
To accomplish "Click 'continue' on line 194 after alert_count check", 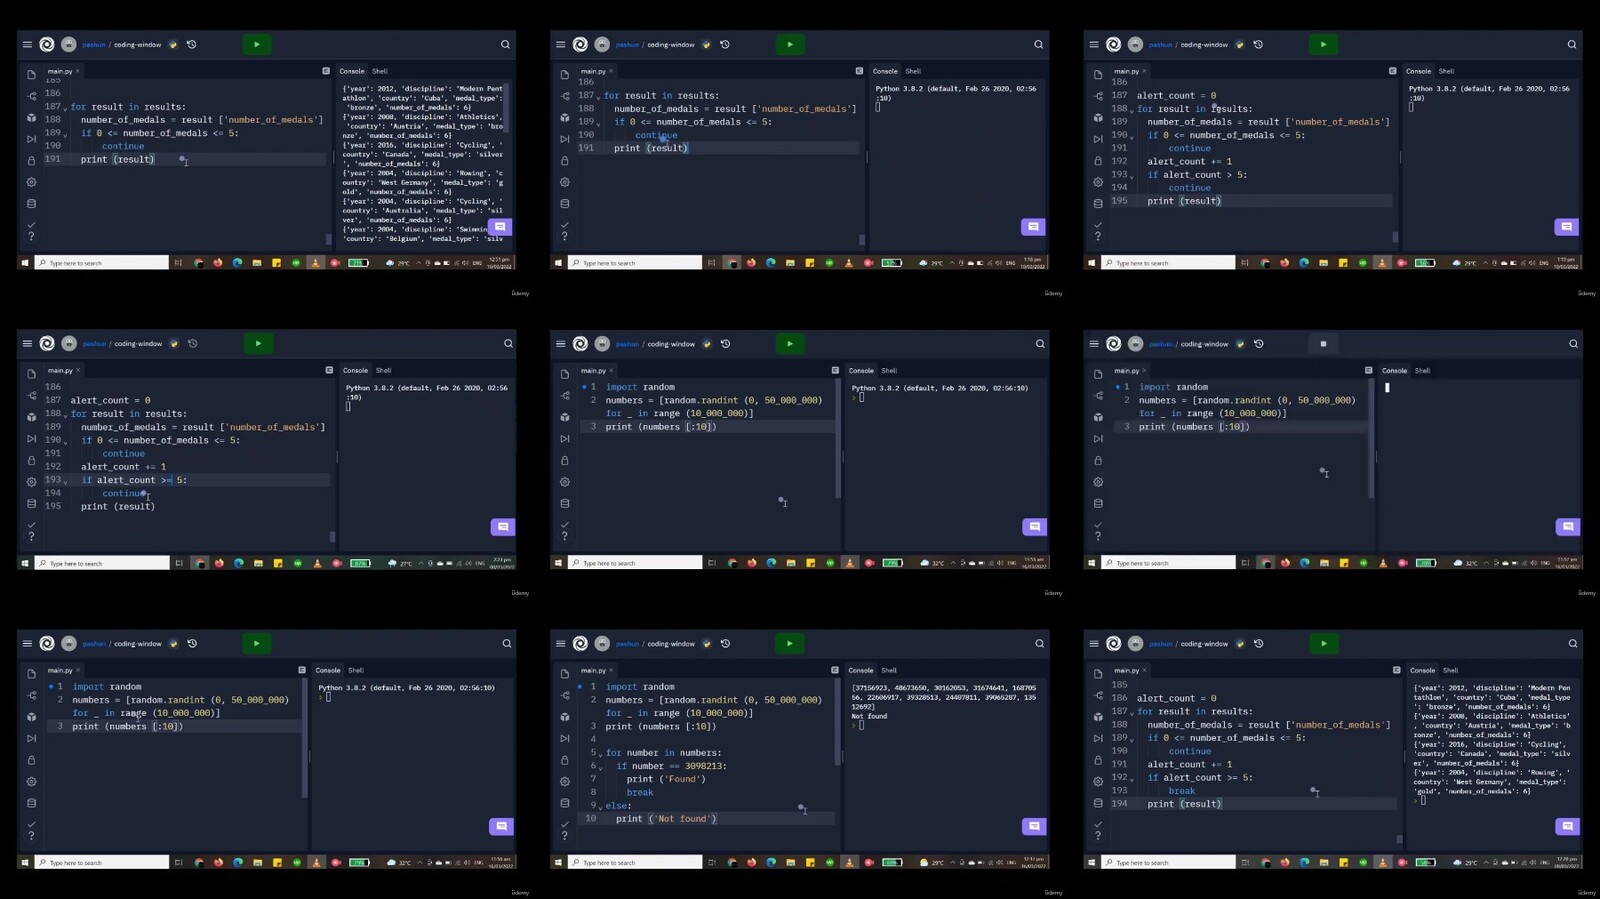I will [x=124, y=493].
